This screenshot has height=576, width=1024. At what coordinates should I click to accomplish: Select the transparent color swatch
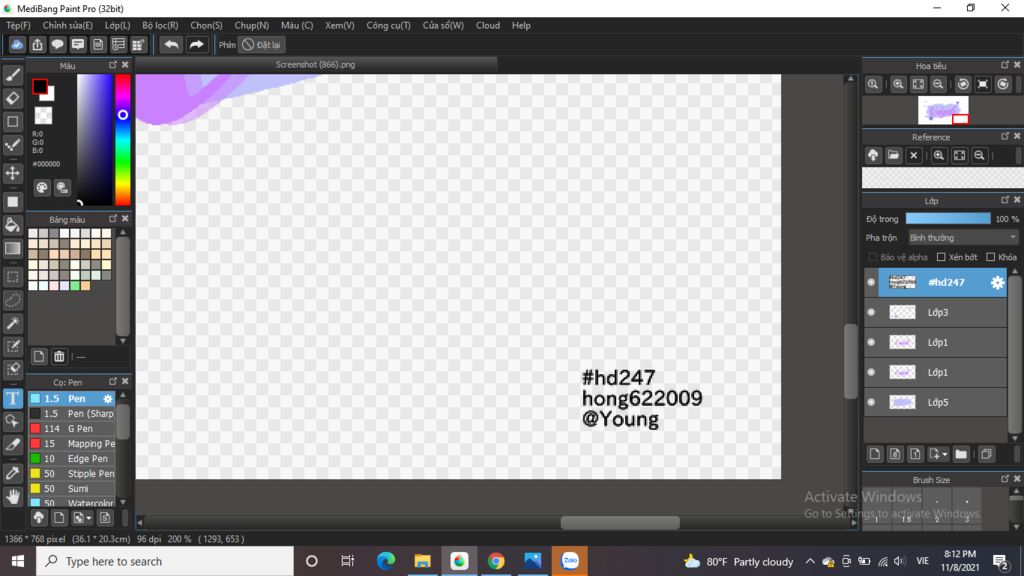pyautogui.click(x=43, y=116)
